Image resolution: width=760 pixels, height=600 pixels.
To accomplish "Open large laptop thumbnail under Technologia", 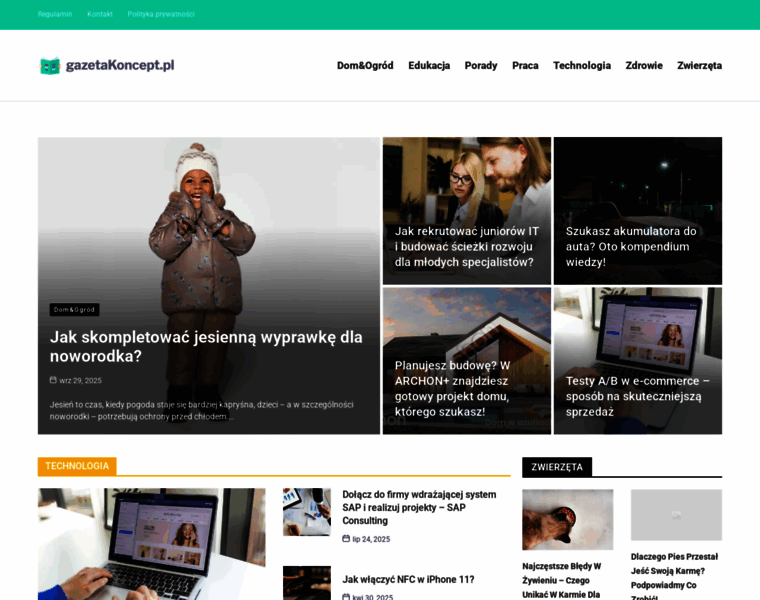I will (152, 544).
